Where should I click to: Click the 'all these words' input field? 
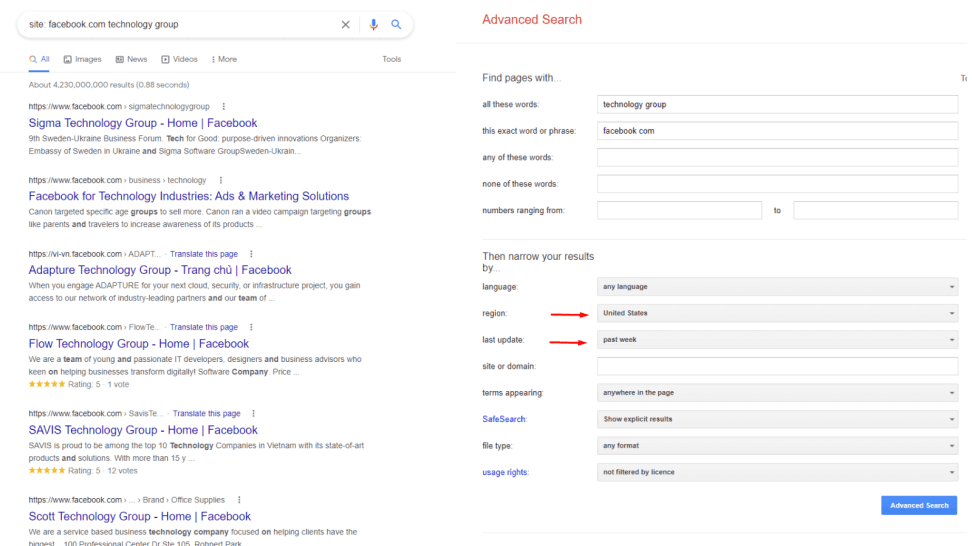tap(777, 104)
